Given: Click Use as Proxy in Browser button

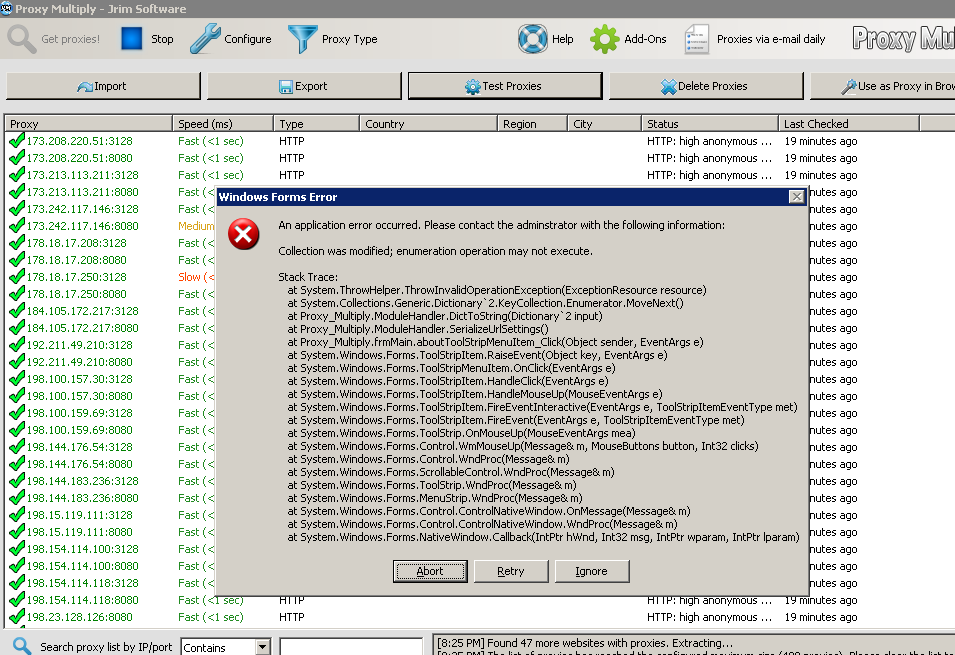Looking at the screenshot, I should (x=883, y=86).
